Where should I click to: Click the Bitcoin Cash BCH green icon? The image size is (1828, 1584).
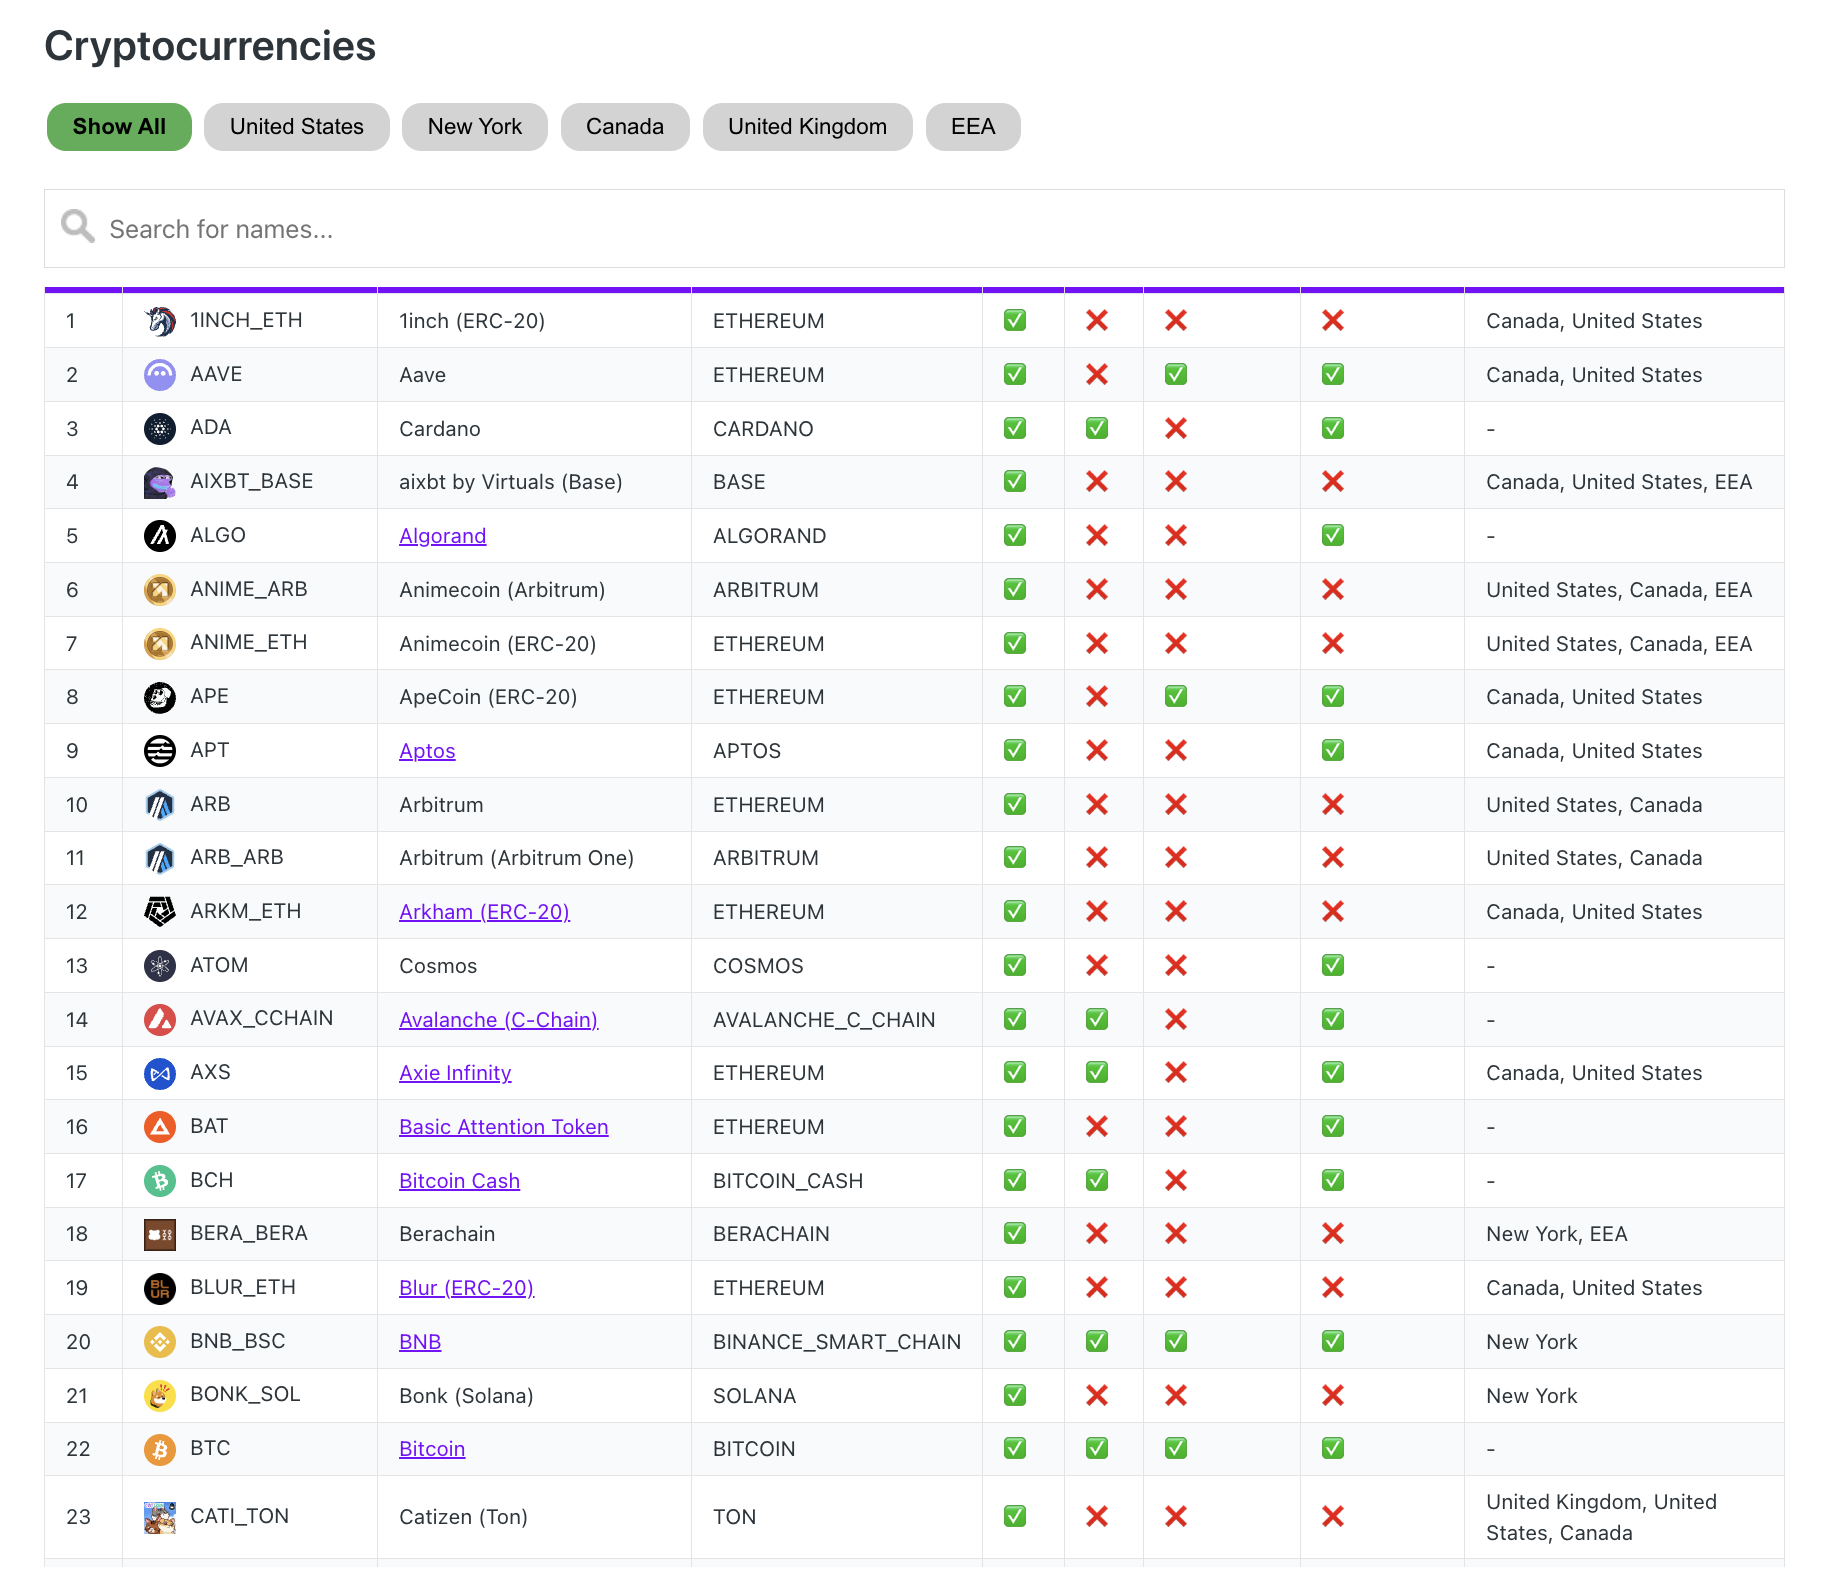click(160, 1181)
